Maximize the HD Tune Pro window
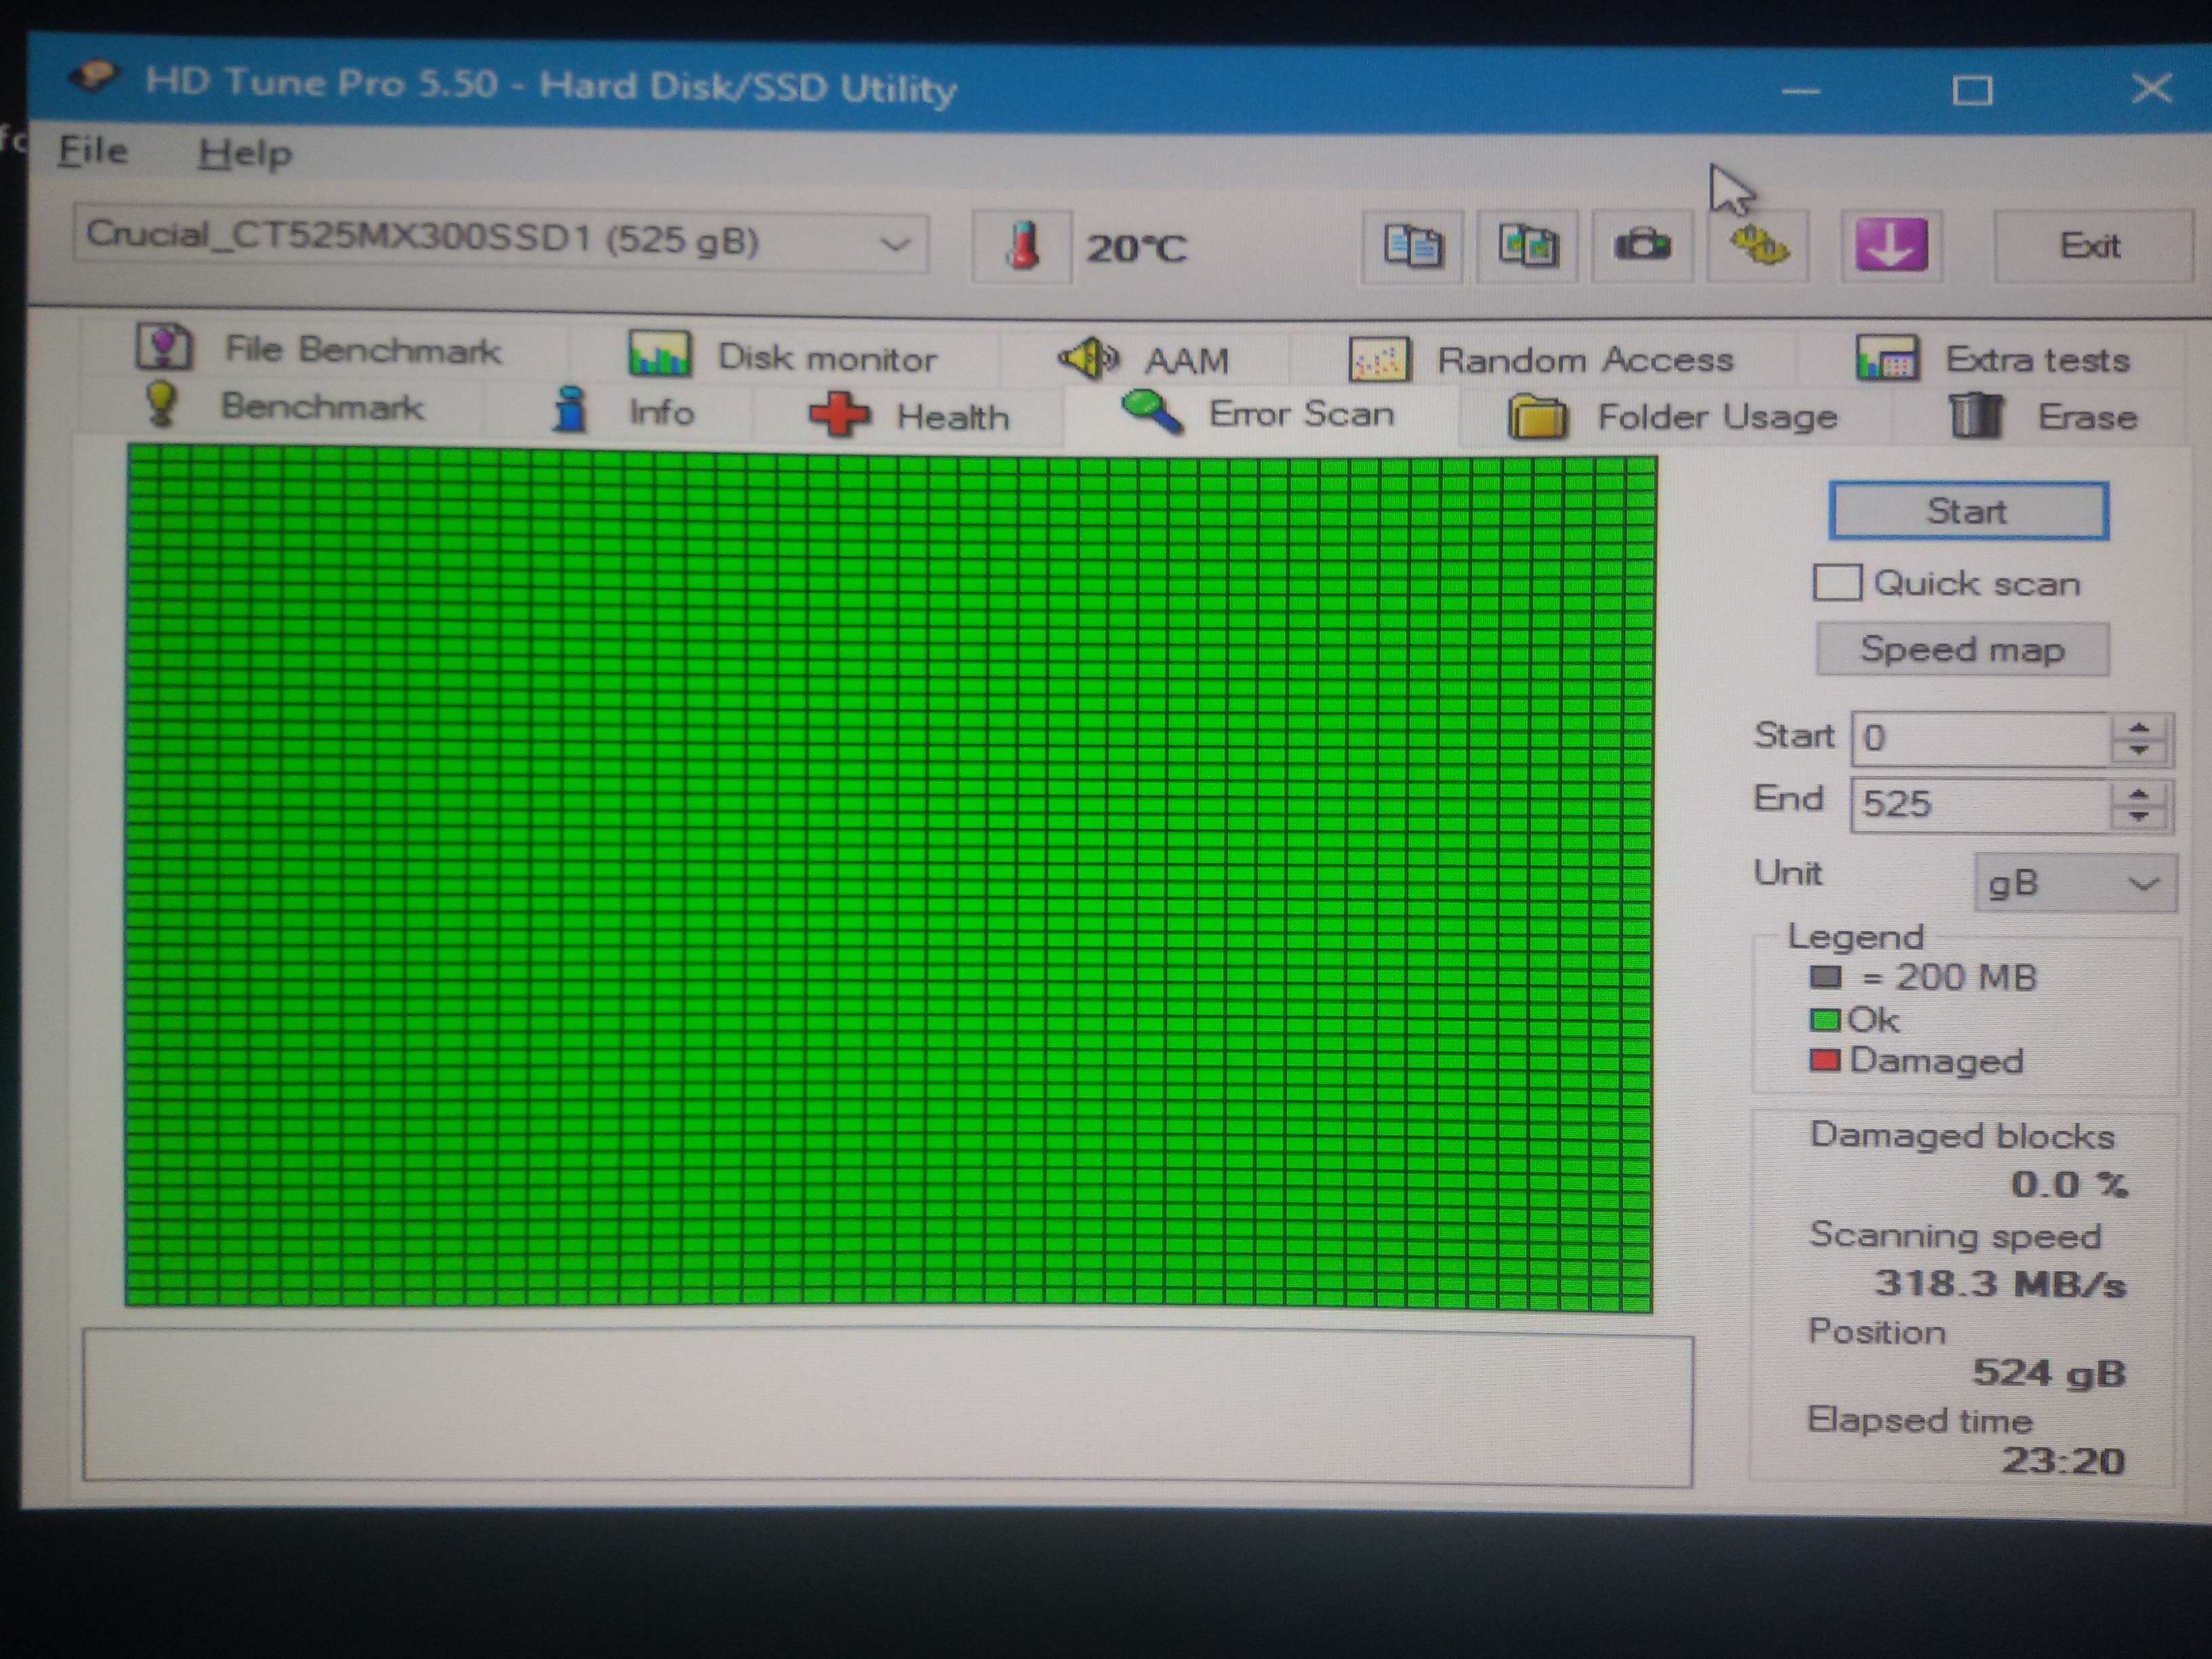 pyautogui.click(x=1972, y=91)
